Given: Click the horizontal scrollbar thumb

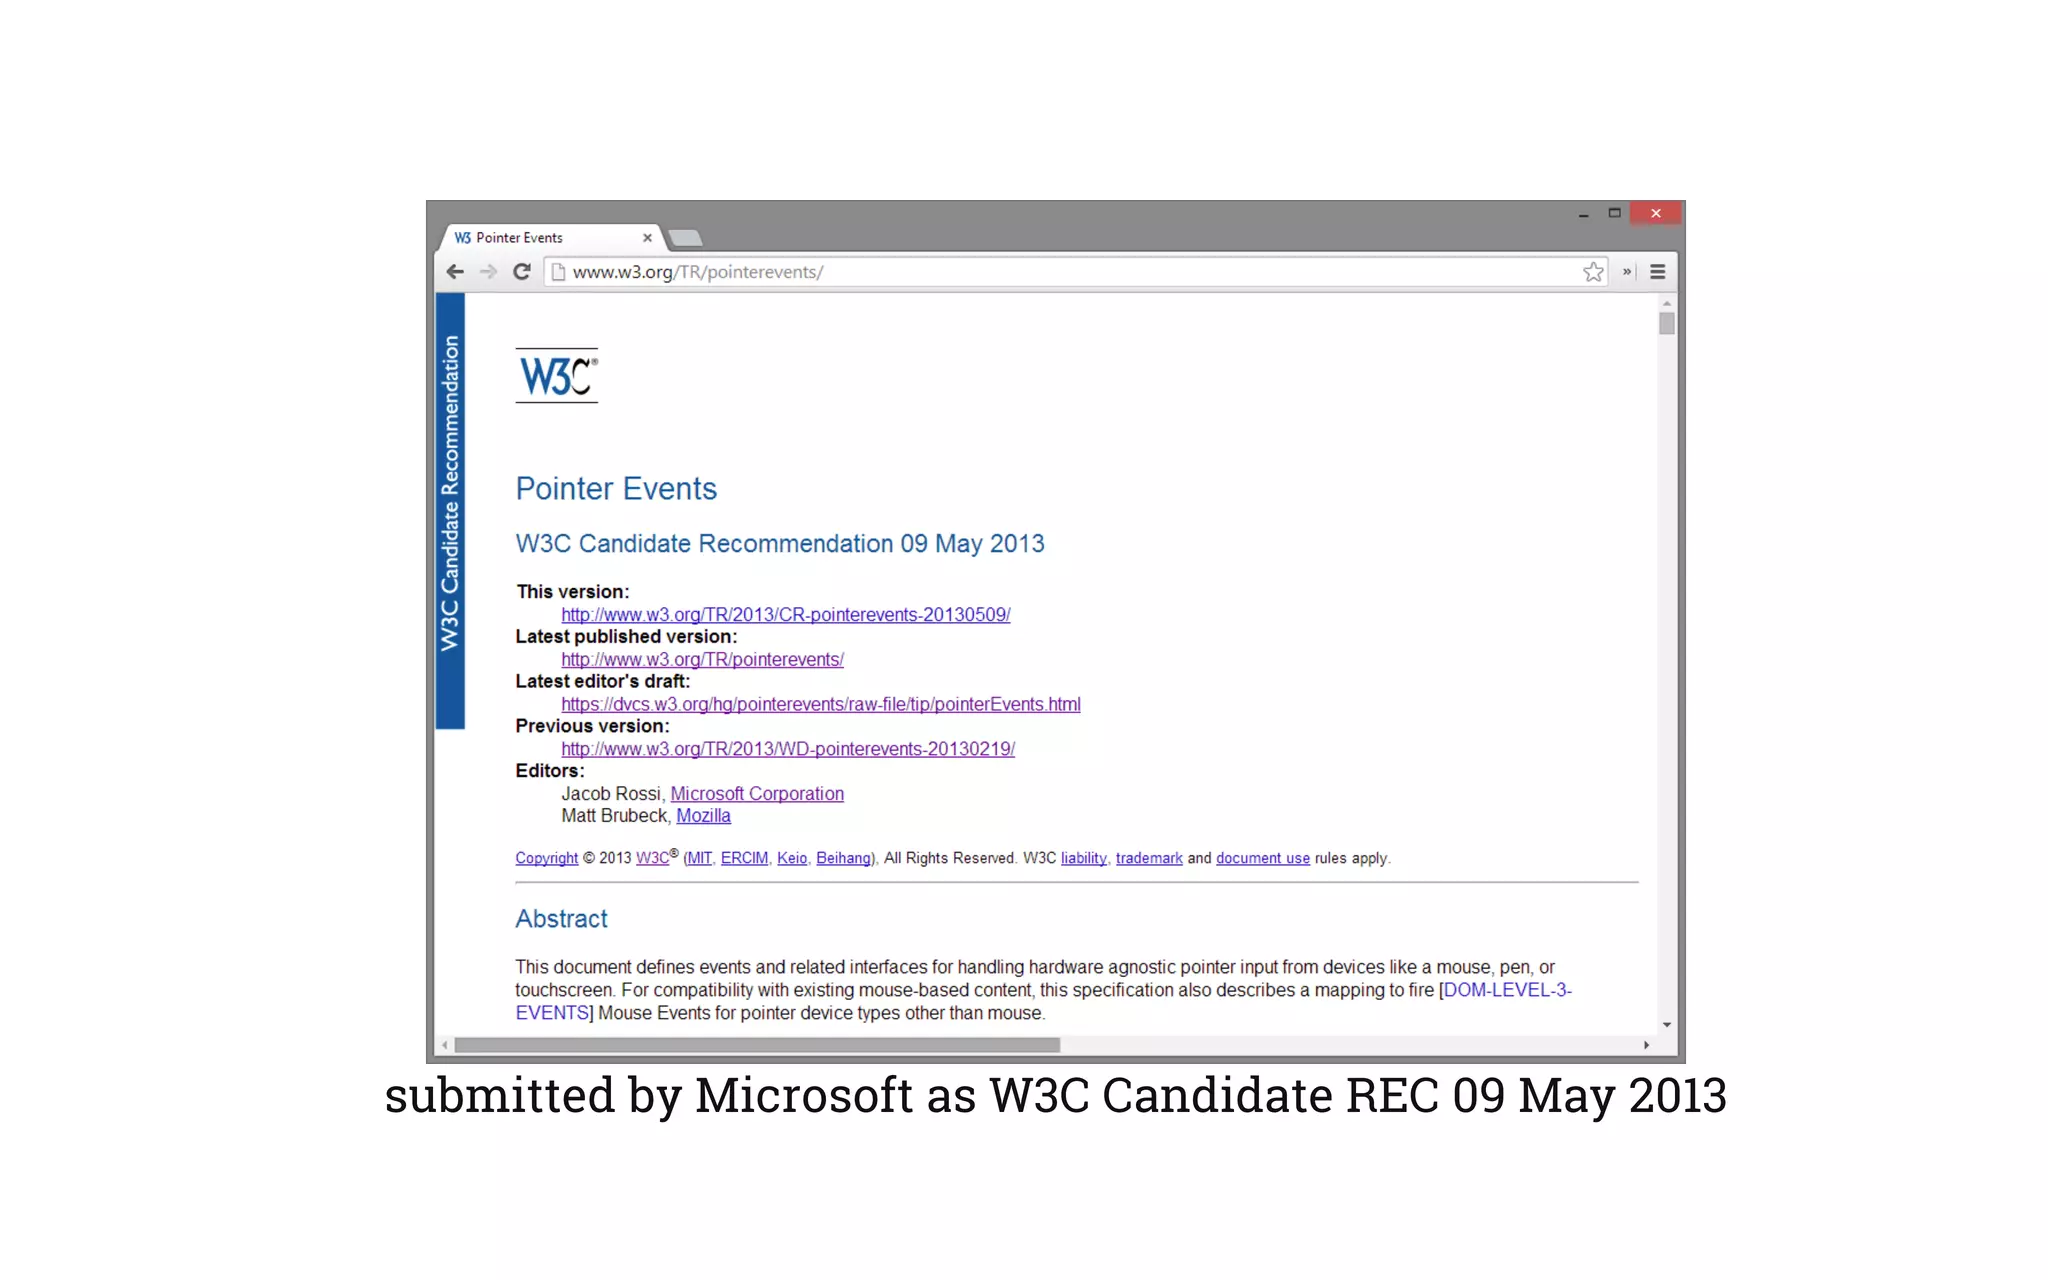Looking at the screenshot, I should coord(757,1045).
